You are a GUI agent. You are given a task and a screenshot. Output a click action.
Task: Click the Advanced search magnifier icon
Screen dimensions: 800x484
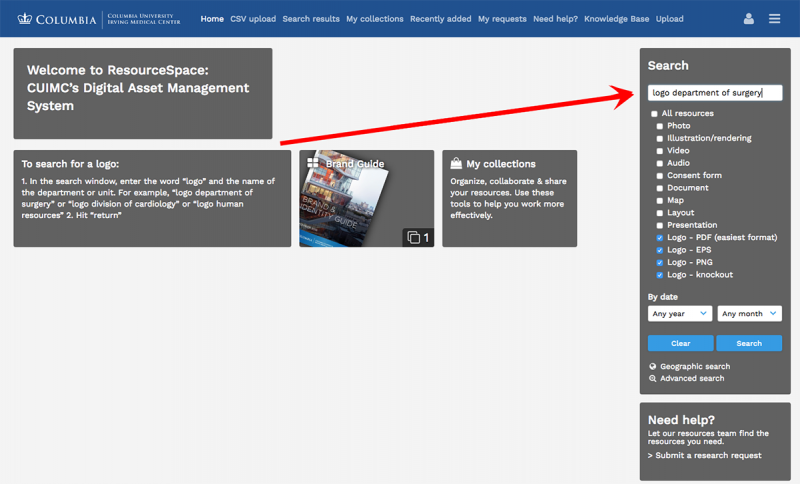click(653, 378)
